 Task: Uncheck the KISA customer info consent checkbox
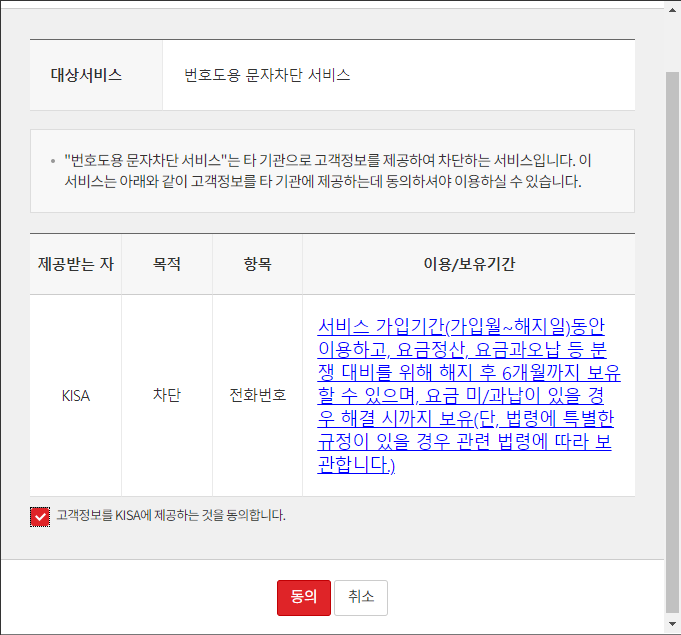40,516
